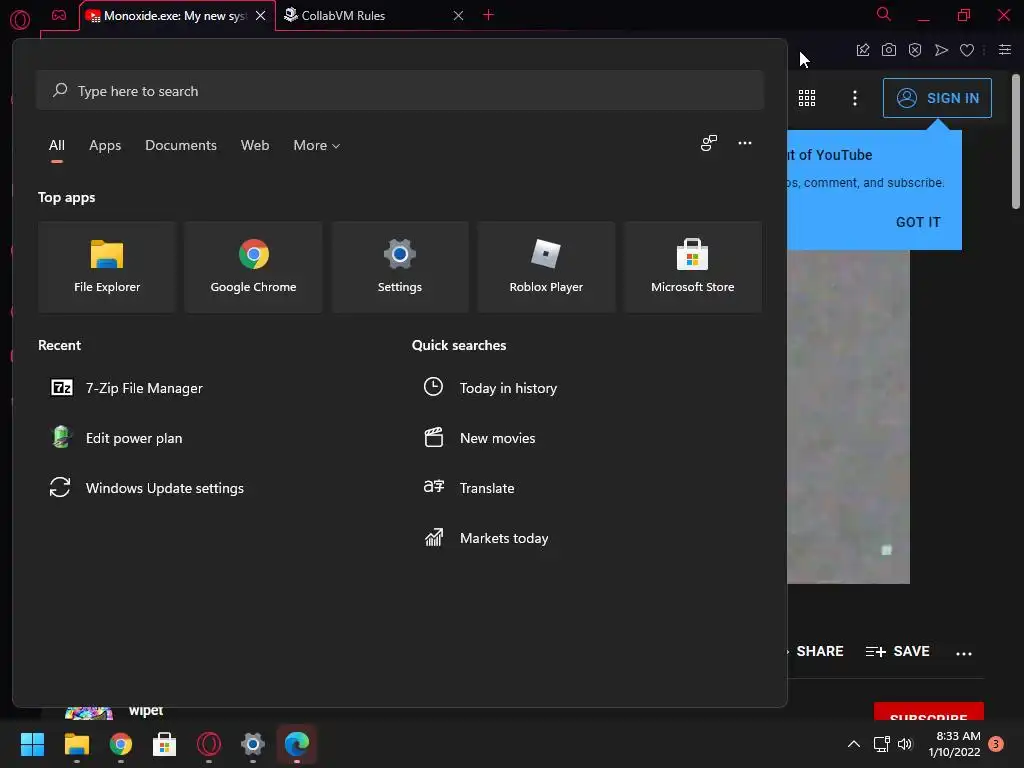Close the CollabVM Rules tab

point(458,16)
